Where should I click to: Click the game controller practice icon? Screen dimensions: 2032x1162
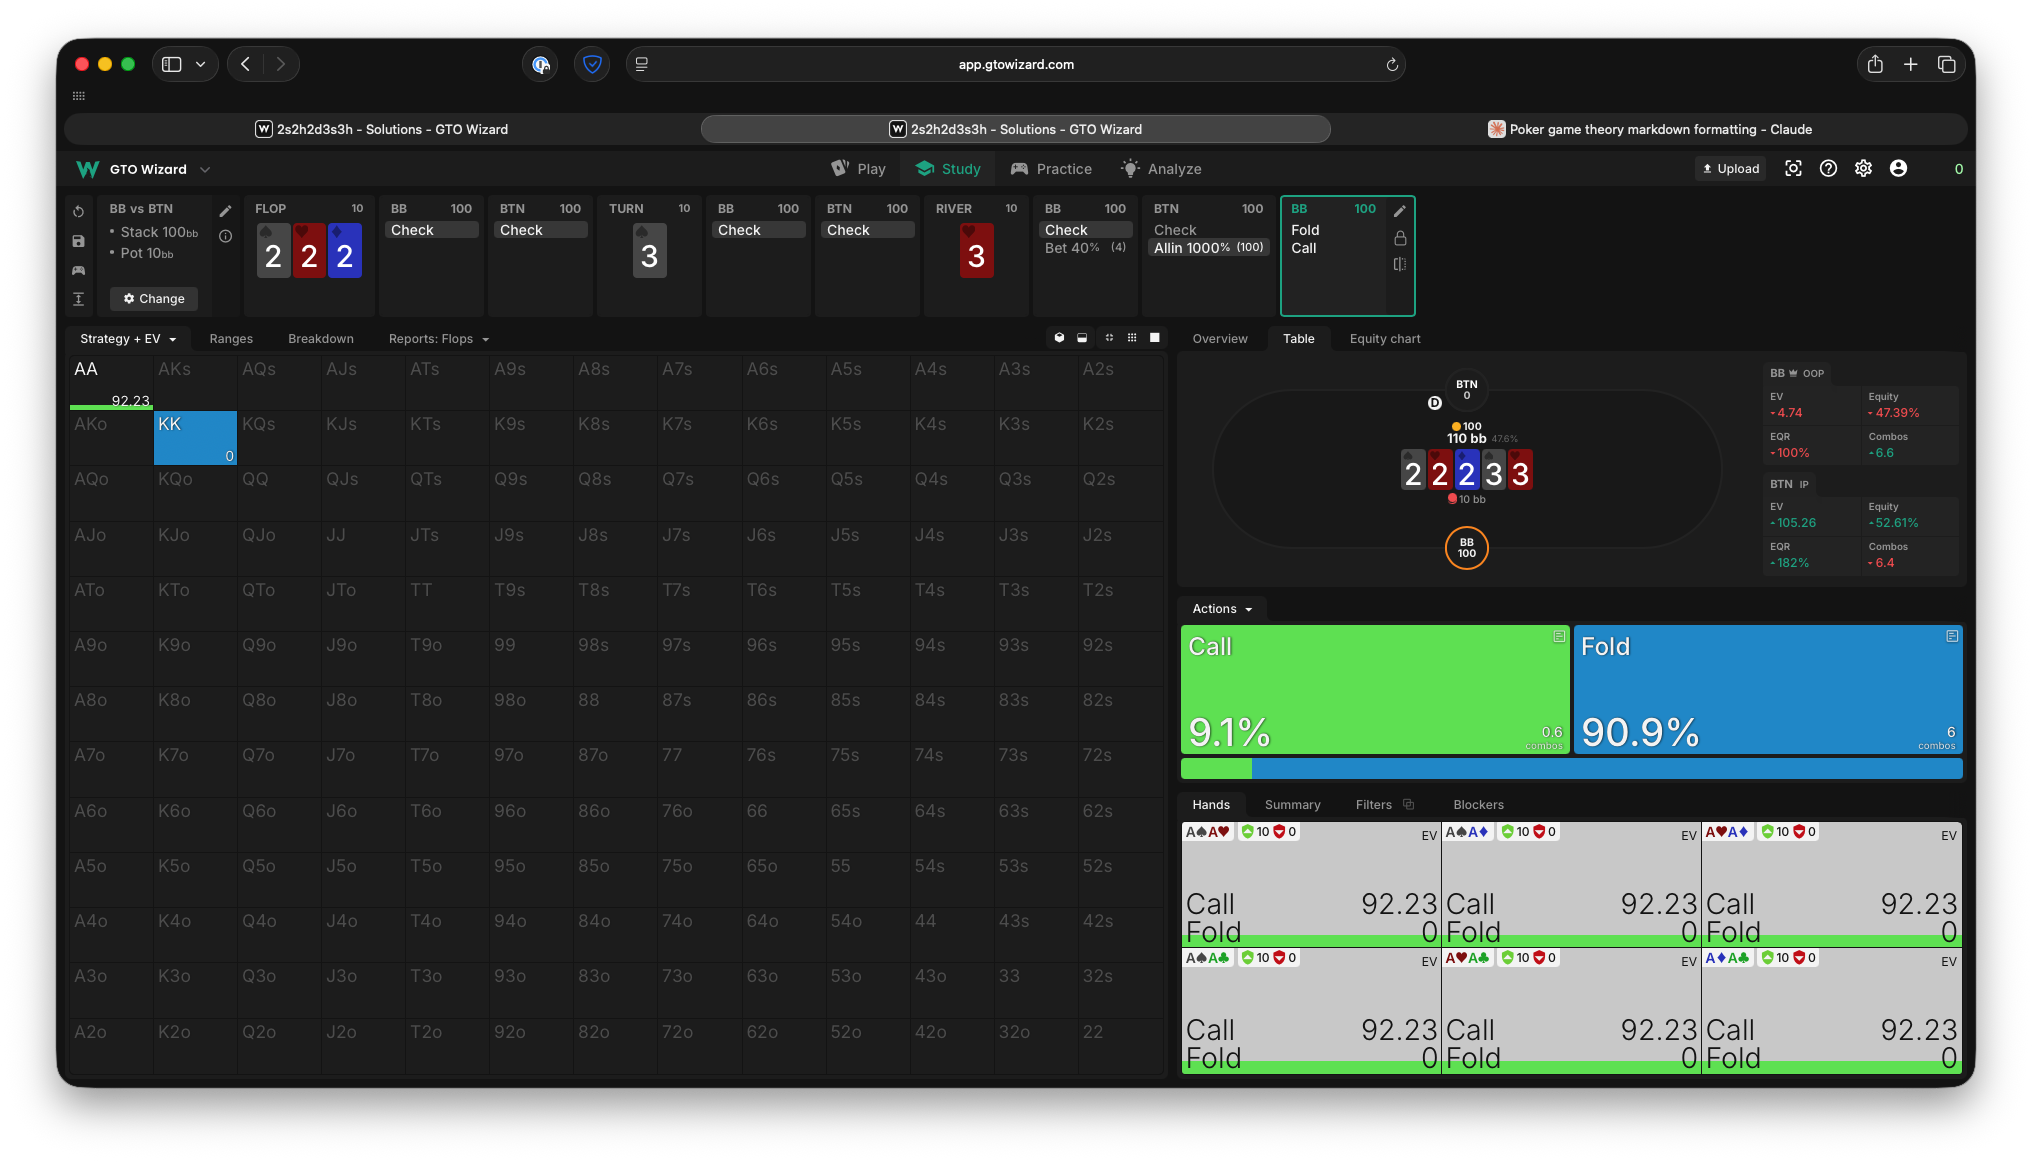[x=79, y=270]
